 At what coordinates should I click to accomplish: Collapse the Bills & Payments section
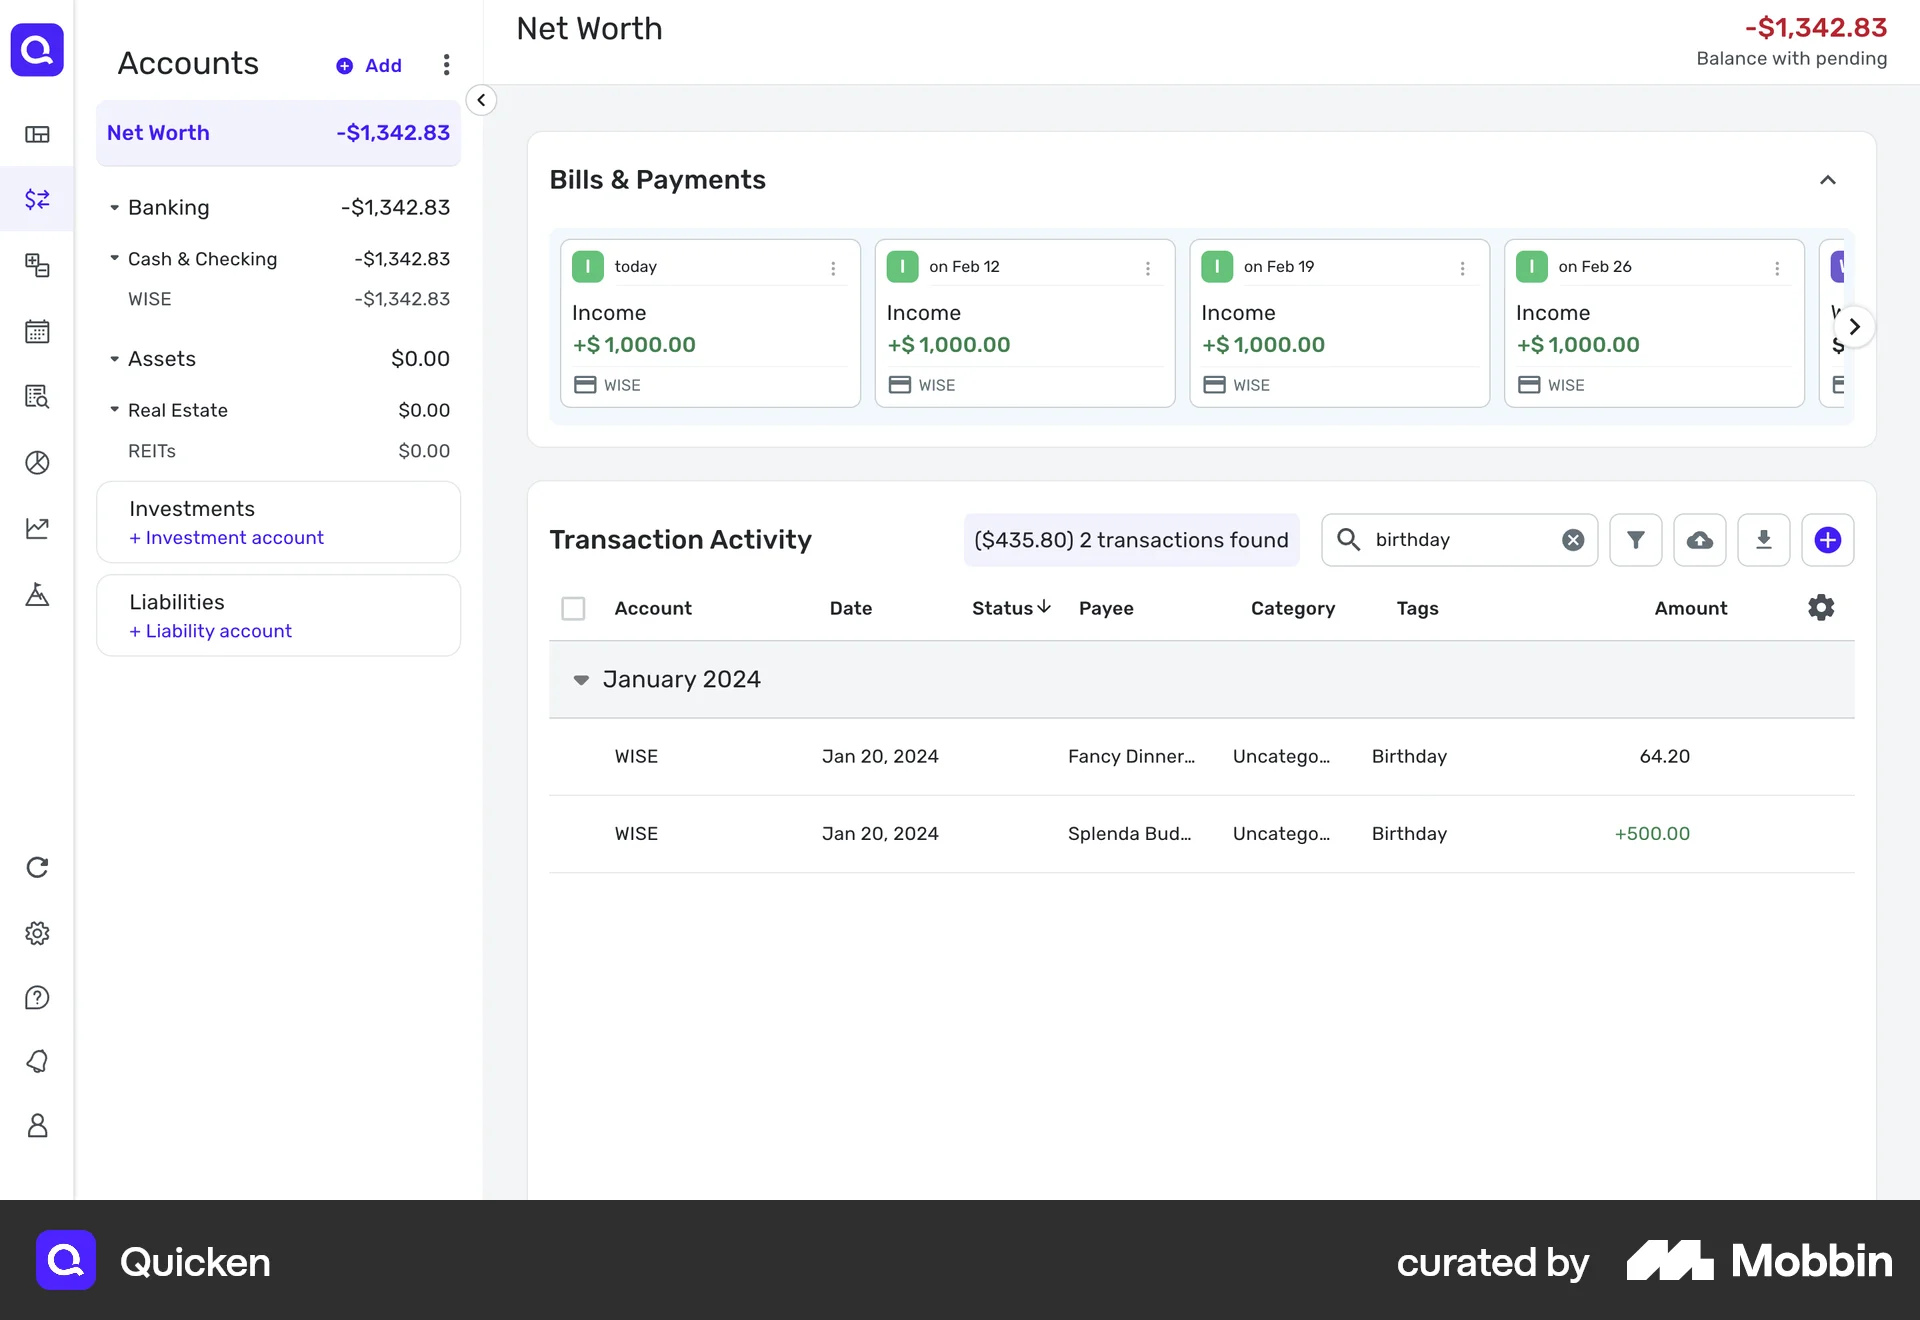tap(1828, 180)
